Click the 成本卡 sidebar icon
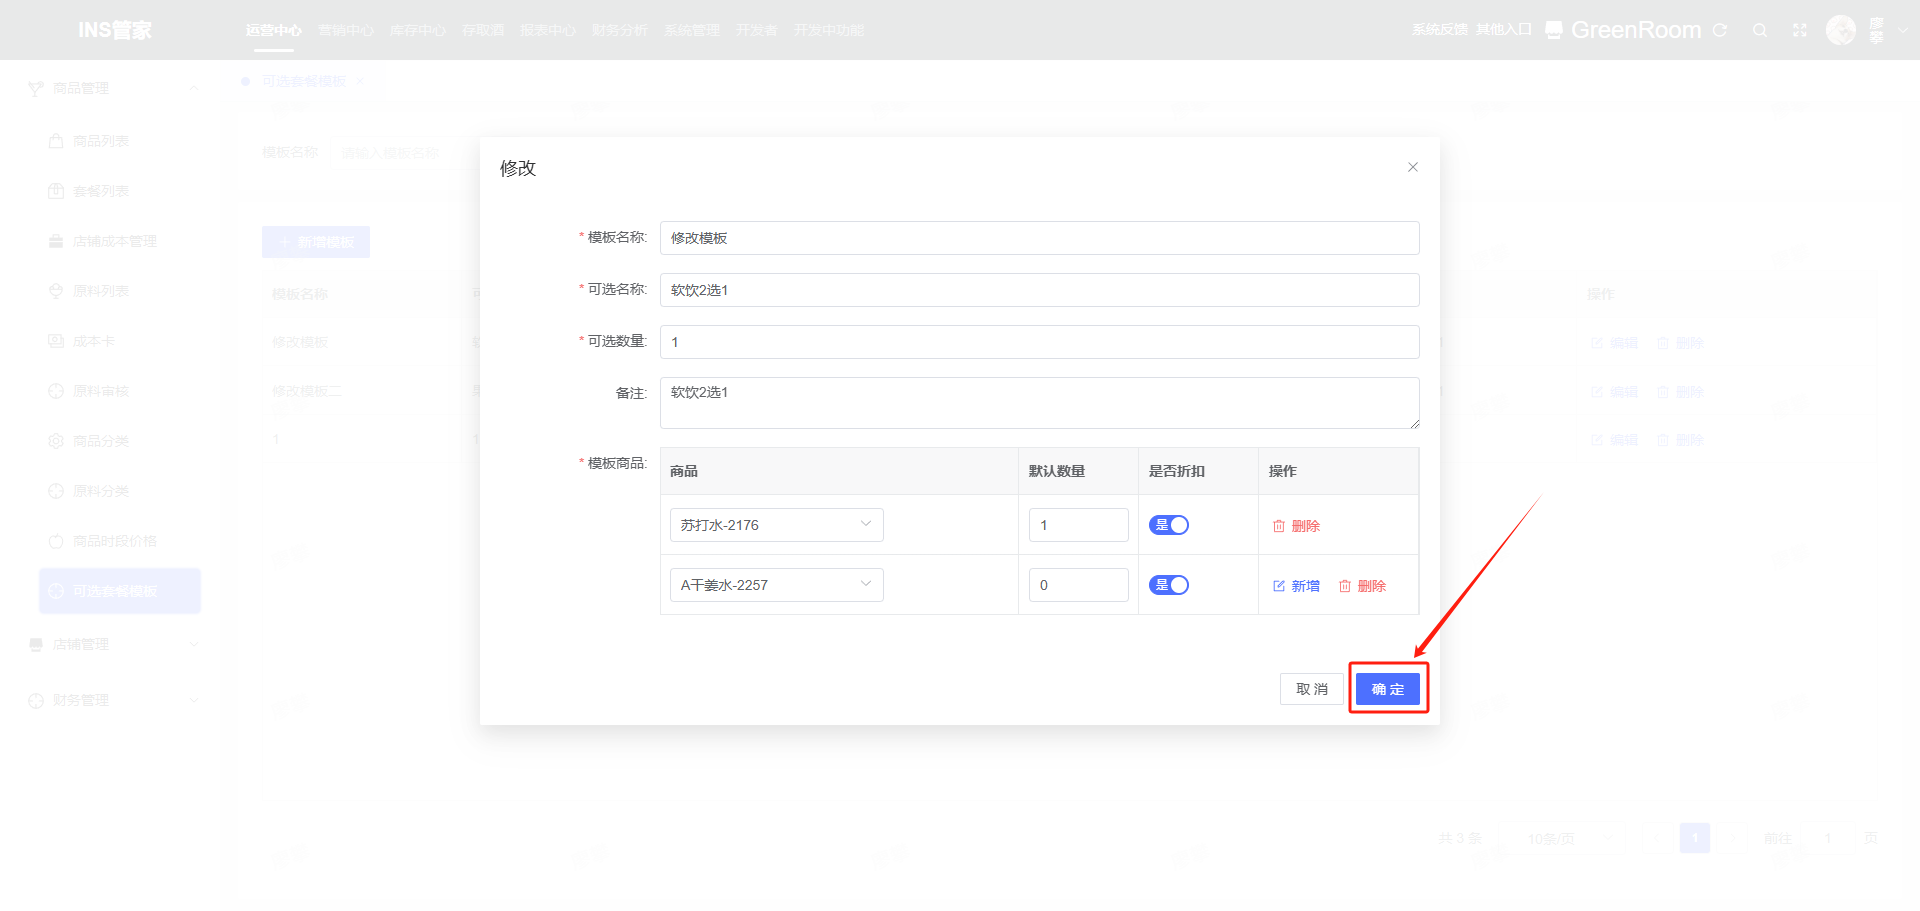 pos(56,341)
